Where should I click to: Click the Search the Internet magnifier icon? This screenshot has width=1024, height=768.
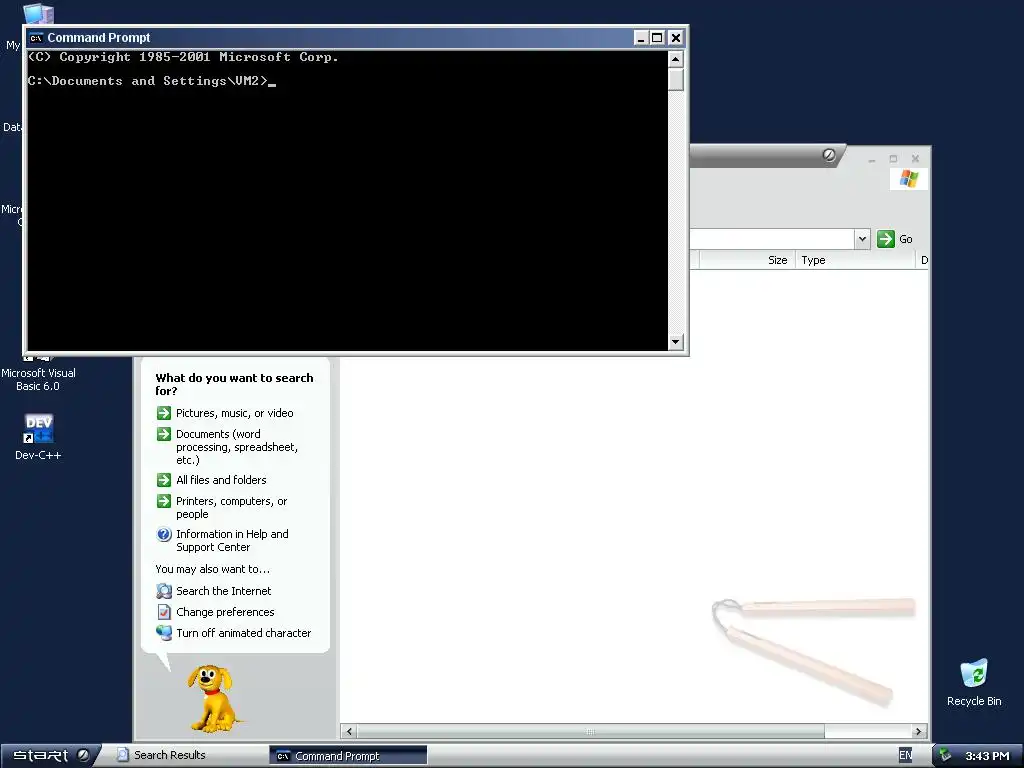click(x=164, y=591)
